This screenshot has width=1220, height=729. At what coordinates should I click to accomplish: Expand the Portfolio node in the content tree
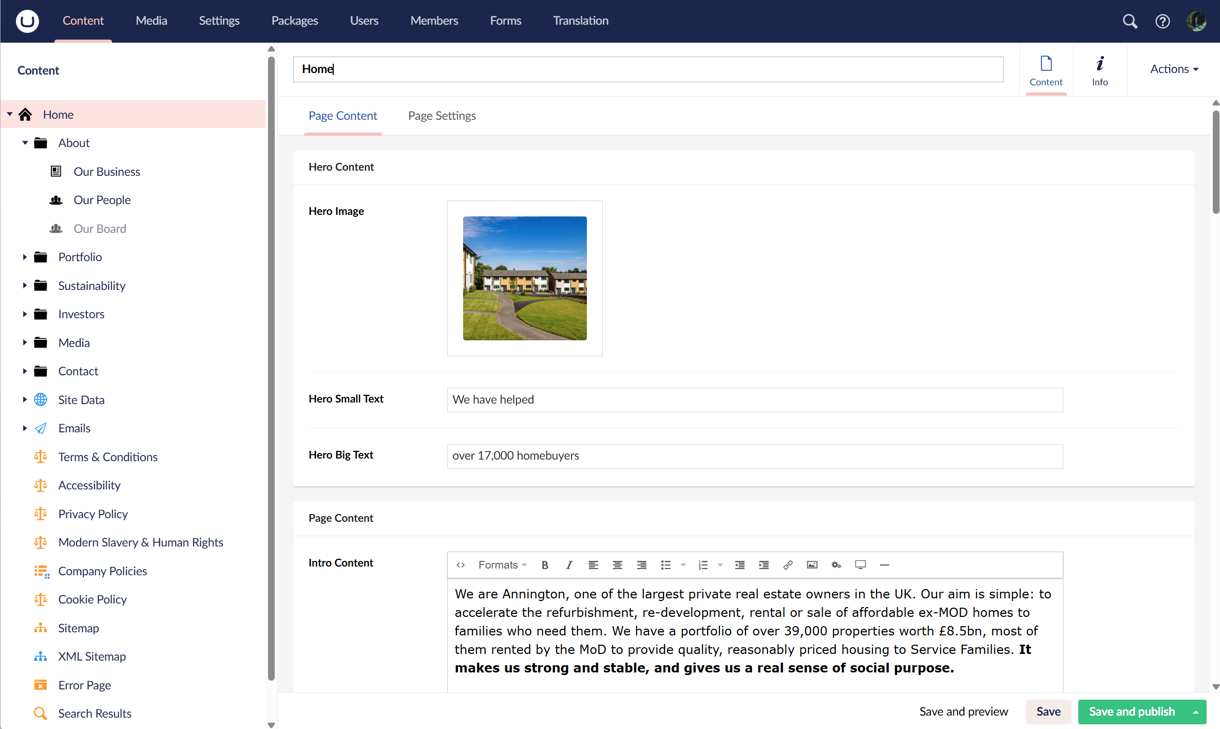(x=25, y=257)
